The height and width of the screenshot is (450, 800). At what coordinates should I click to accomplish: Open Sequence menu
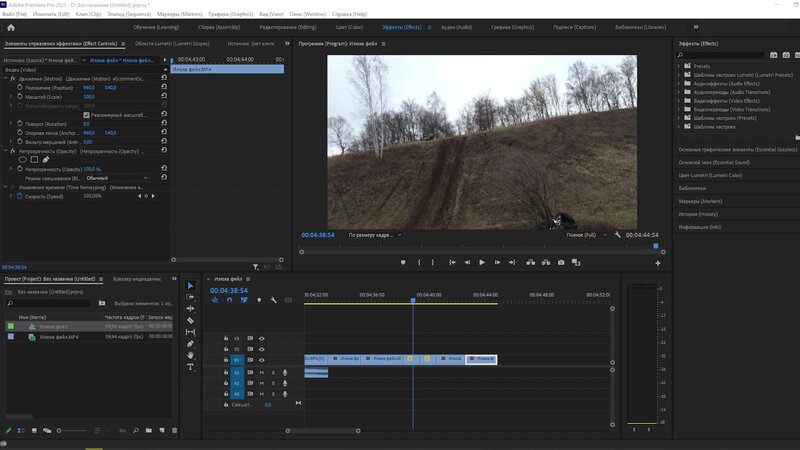point(129,14)
